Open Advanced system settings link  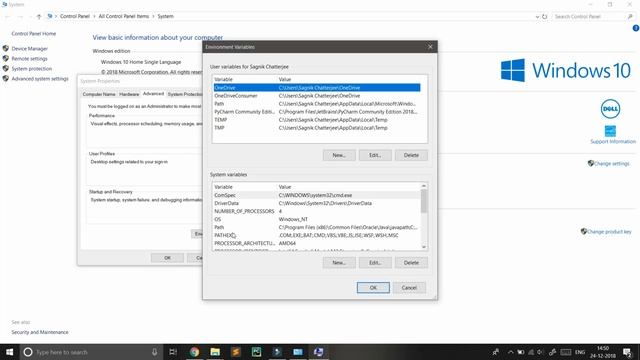click(x=40, y=79)
